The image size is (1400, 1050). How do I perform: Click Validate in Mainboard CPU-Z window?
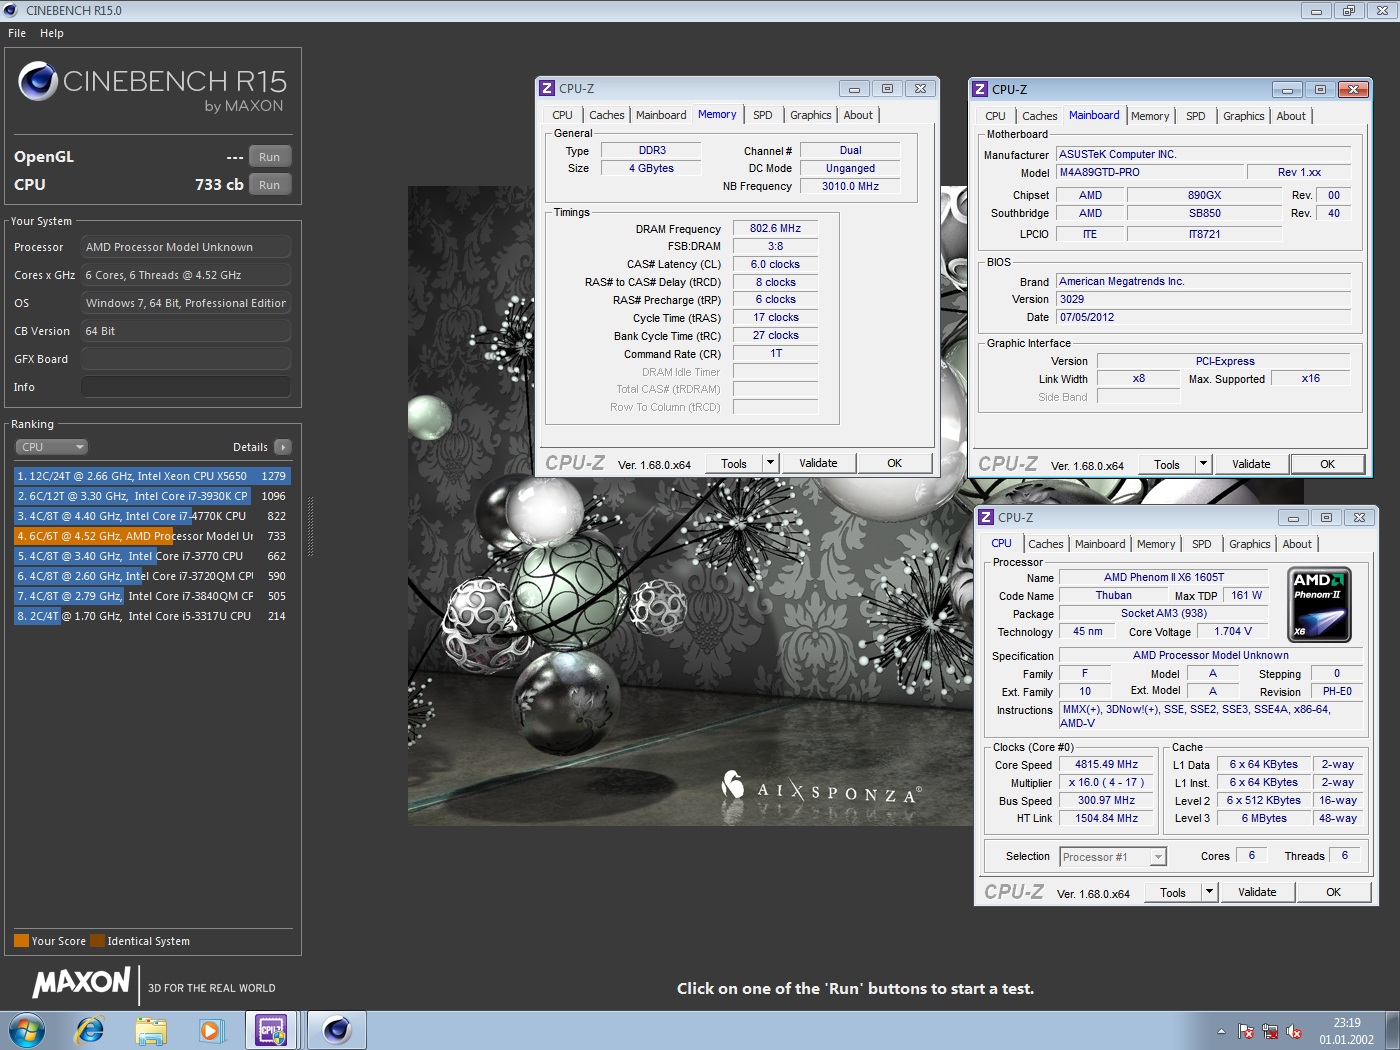(1251, 464)
